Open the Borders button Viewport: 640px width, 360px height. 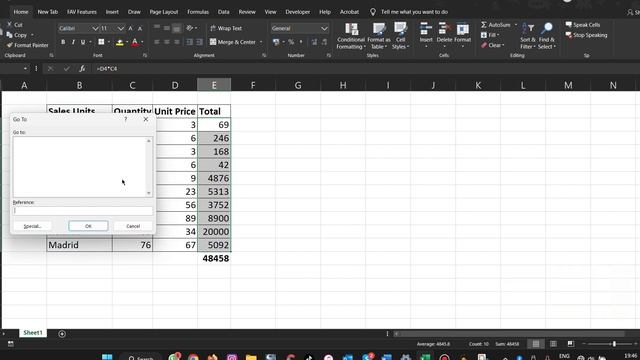click(x=101, y=42)
